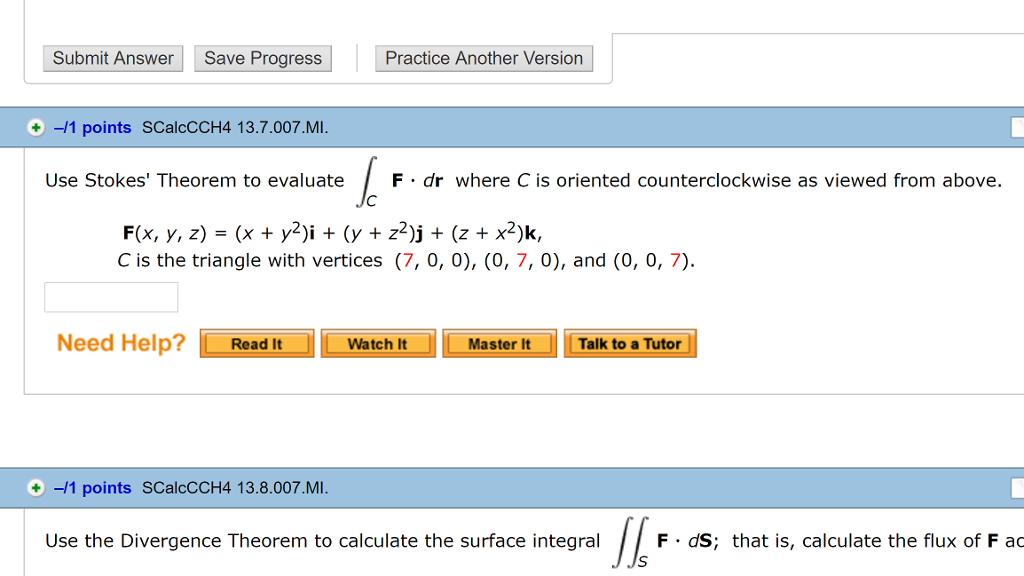Click the –/1 points label on first question
The width and height of the screenshot is (1024, 576).
point(93,127)
